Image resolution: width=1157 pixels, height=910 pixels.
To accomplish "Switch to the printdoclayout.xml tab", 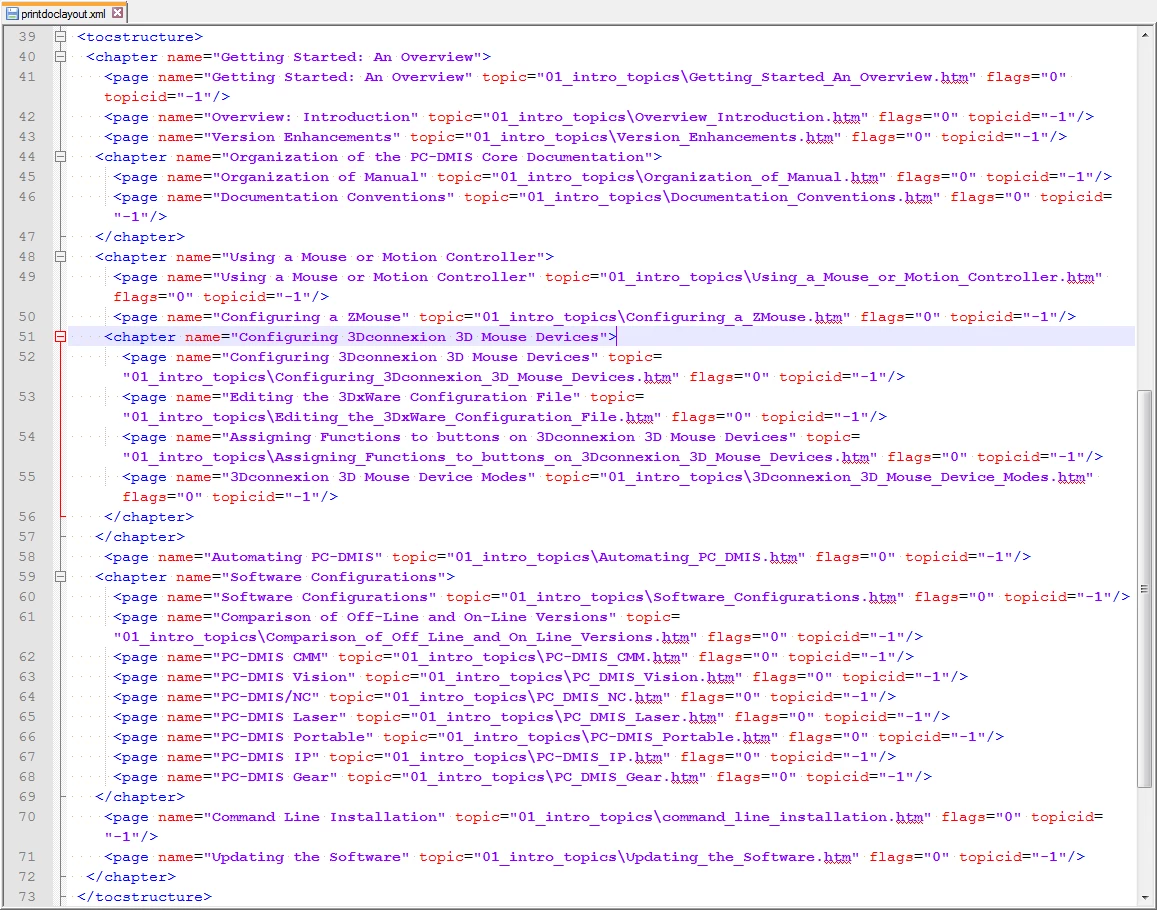I will click(x=65, y=13).
